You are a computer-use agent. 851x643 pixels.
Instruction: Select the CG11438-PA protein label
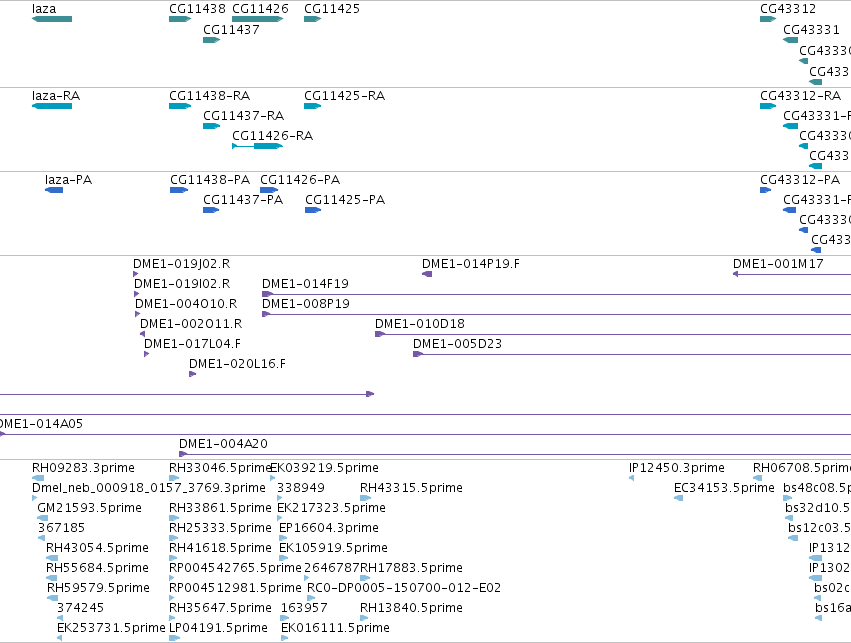[210, 180]
